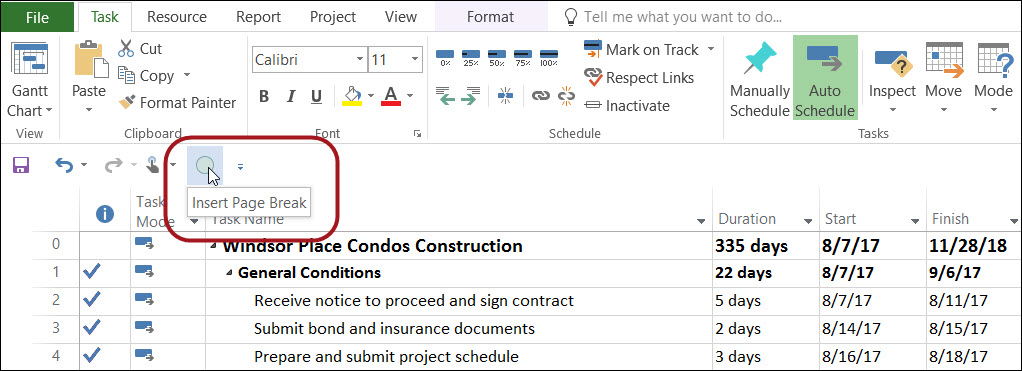1022x371 pixels.
Task: Click the Unlink Tasks icon
Action: 566,96
